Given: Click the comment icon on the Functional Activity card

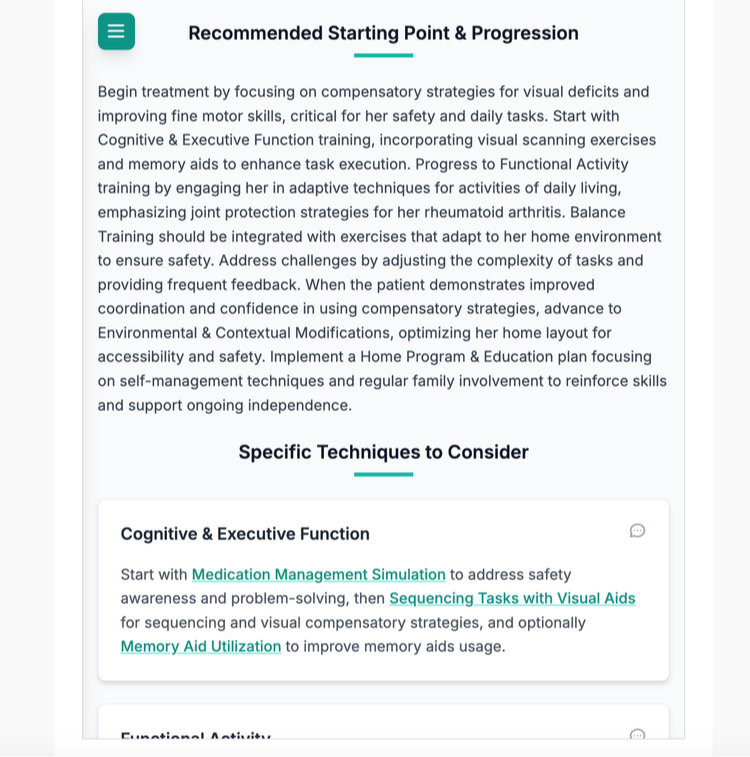Looking at the screenshot, I should point(637,734).
